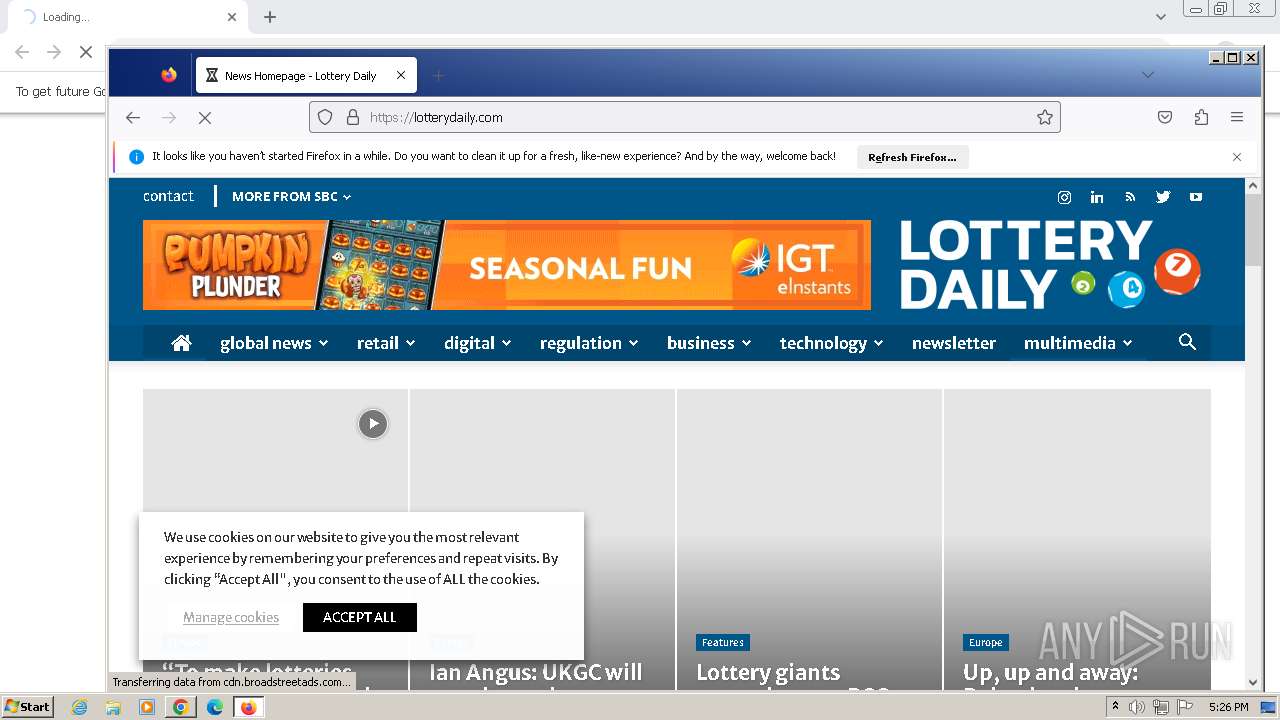Image resolution: width=1280 pixels, height=720 pixels.
Task: Expand regulation menu
Action: point(589,343)
